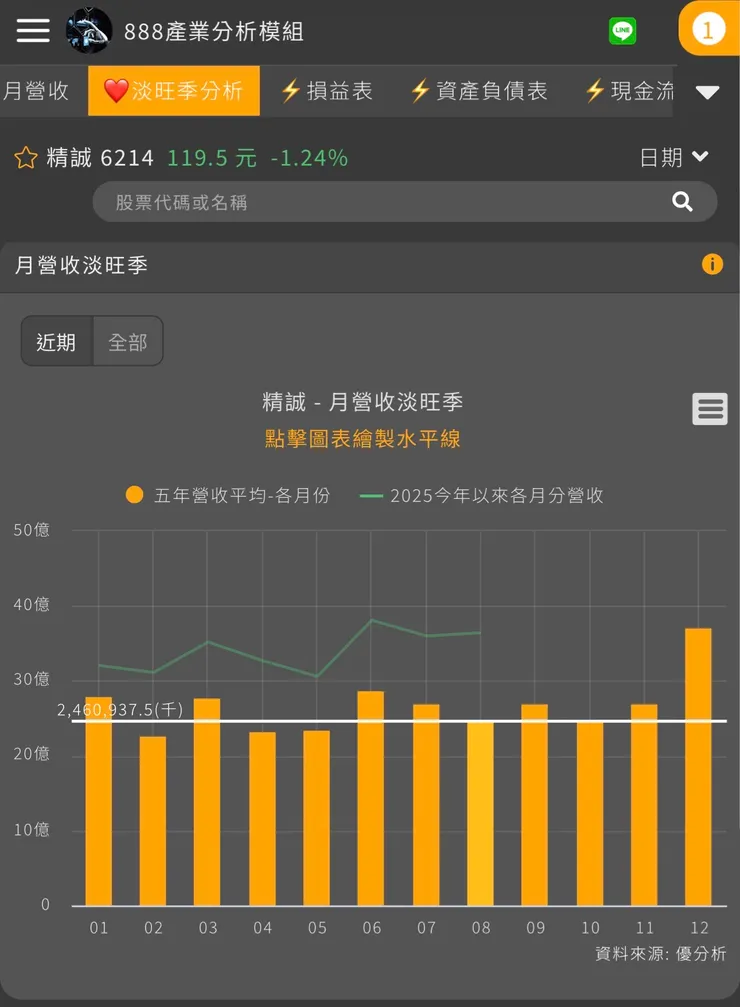The width and height of the screenshot is (740, 1007).
Task: Click the 02 month orange bar
Action: coord(153,821)
